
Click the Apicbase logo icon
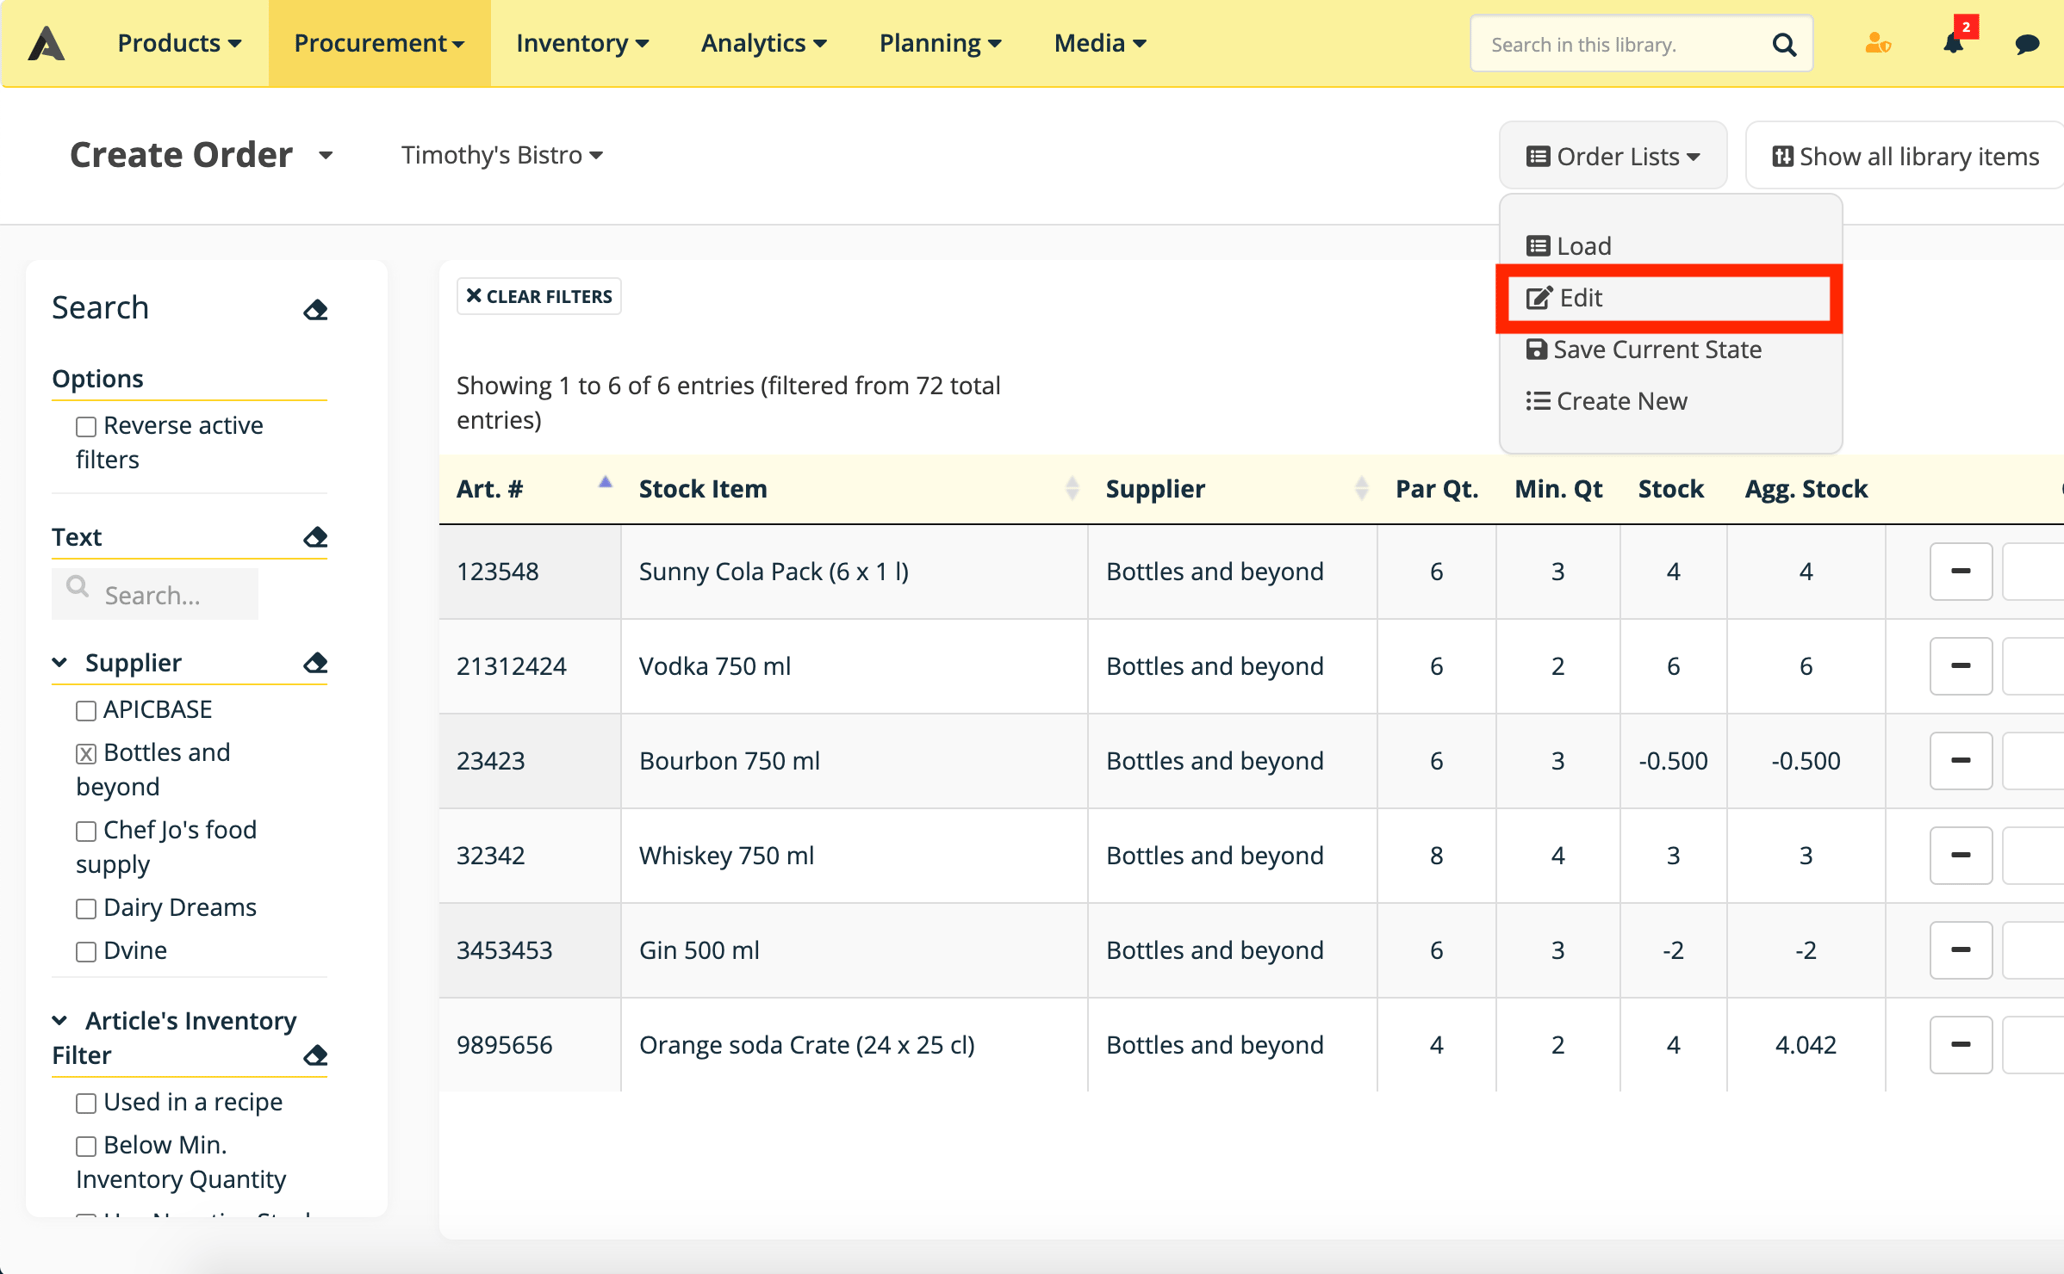click(46, 43)
